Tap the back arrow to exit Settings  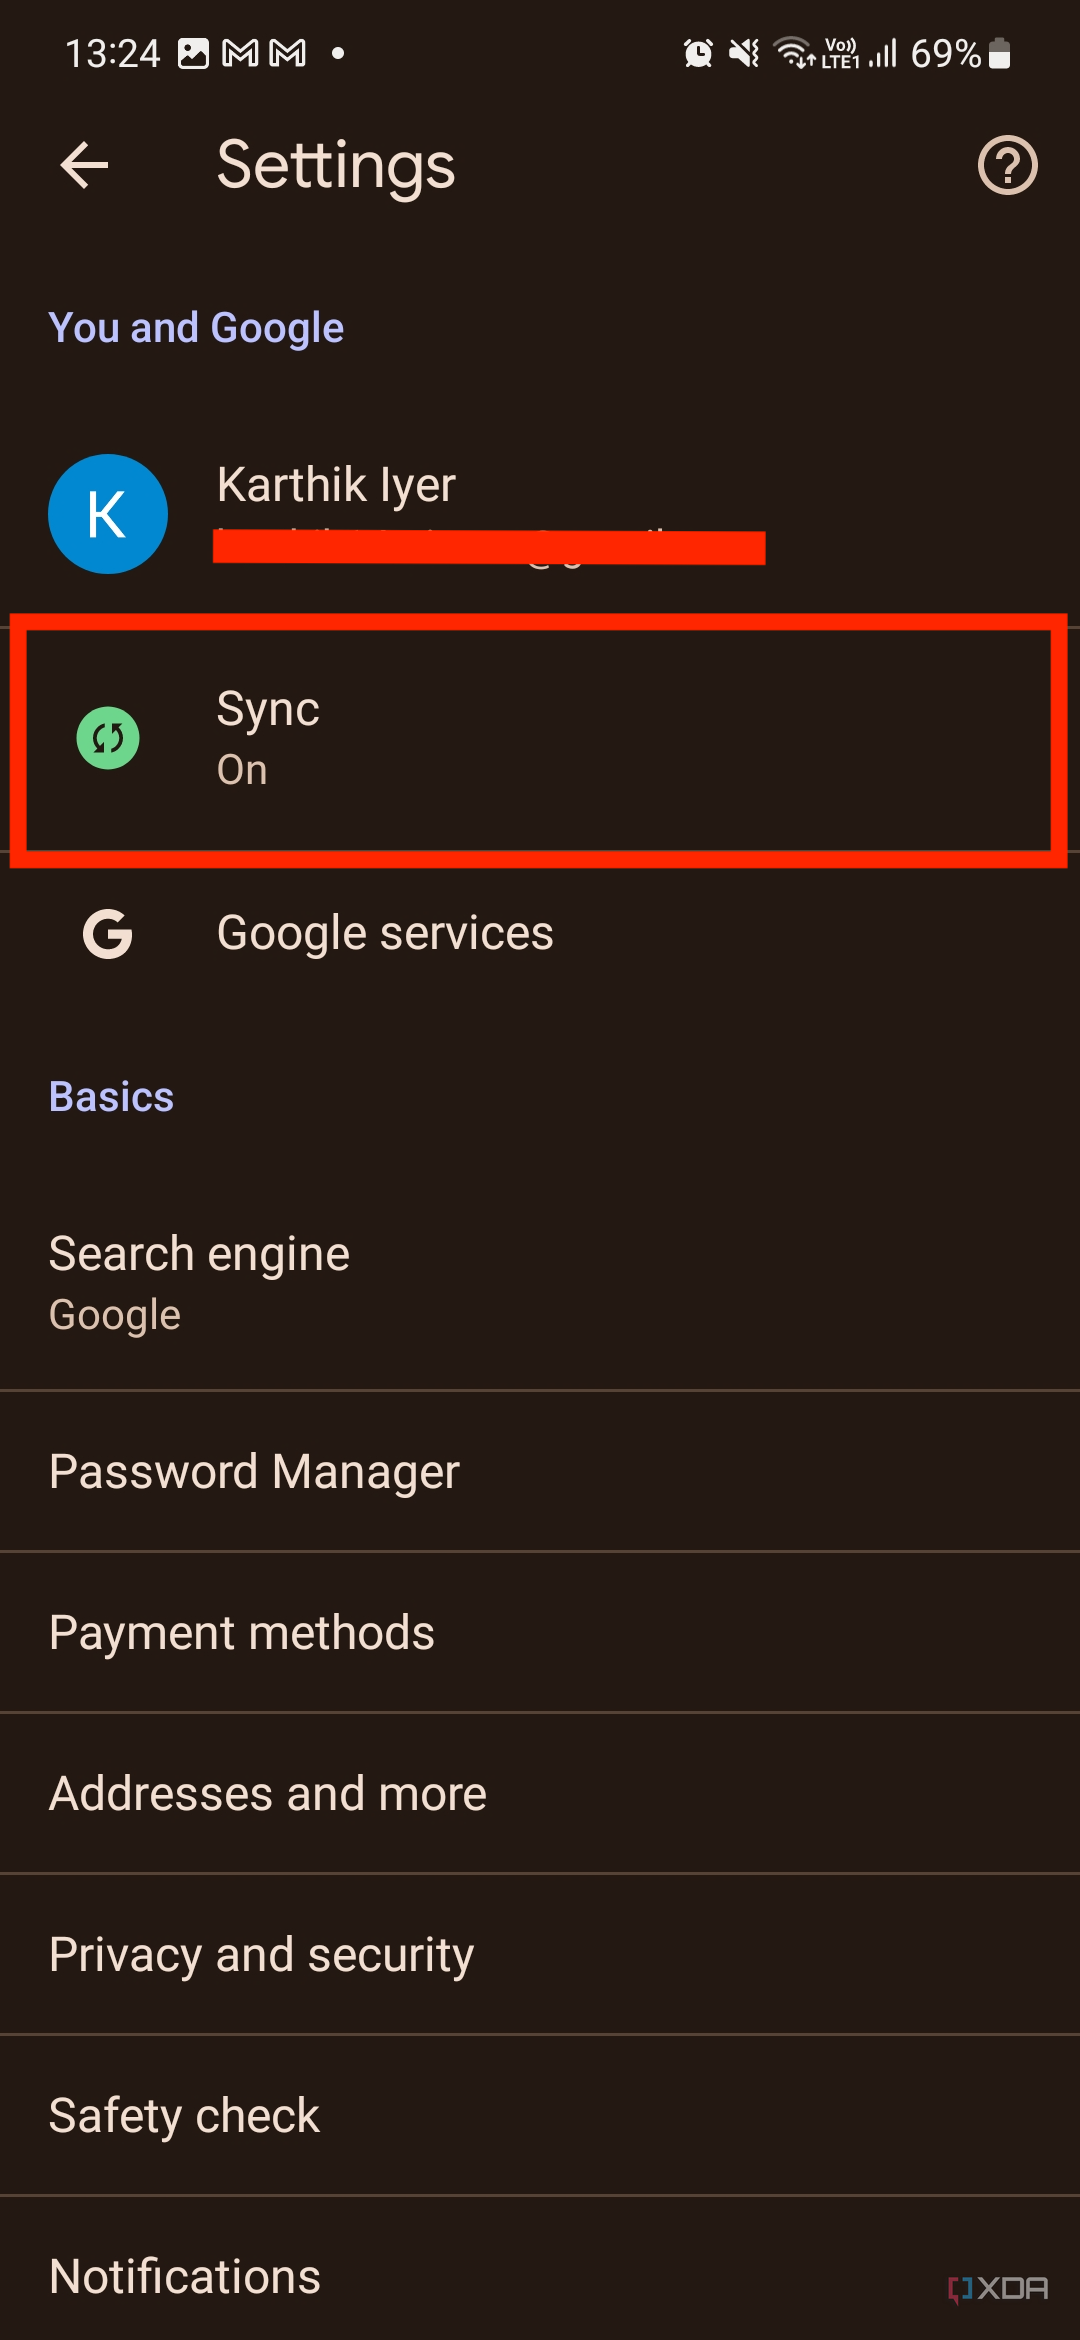click(85, 164)
